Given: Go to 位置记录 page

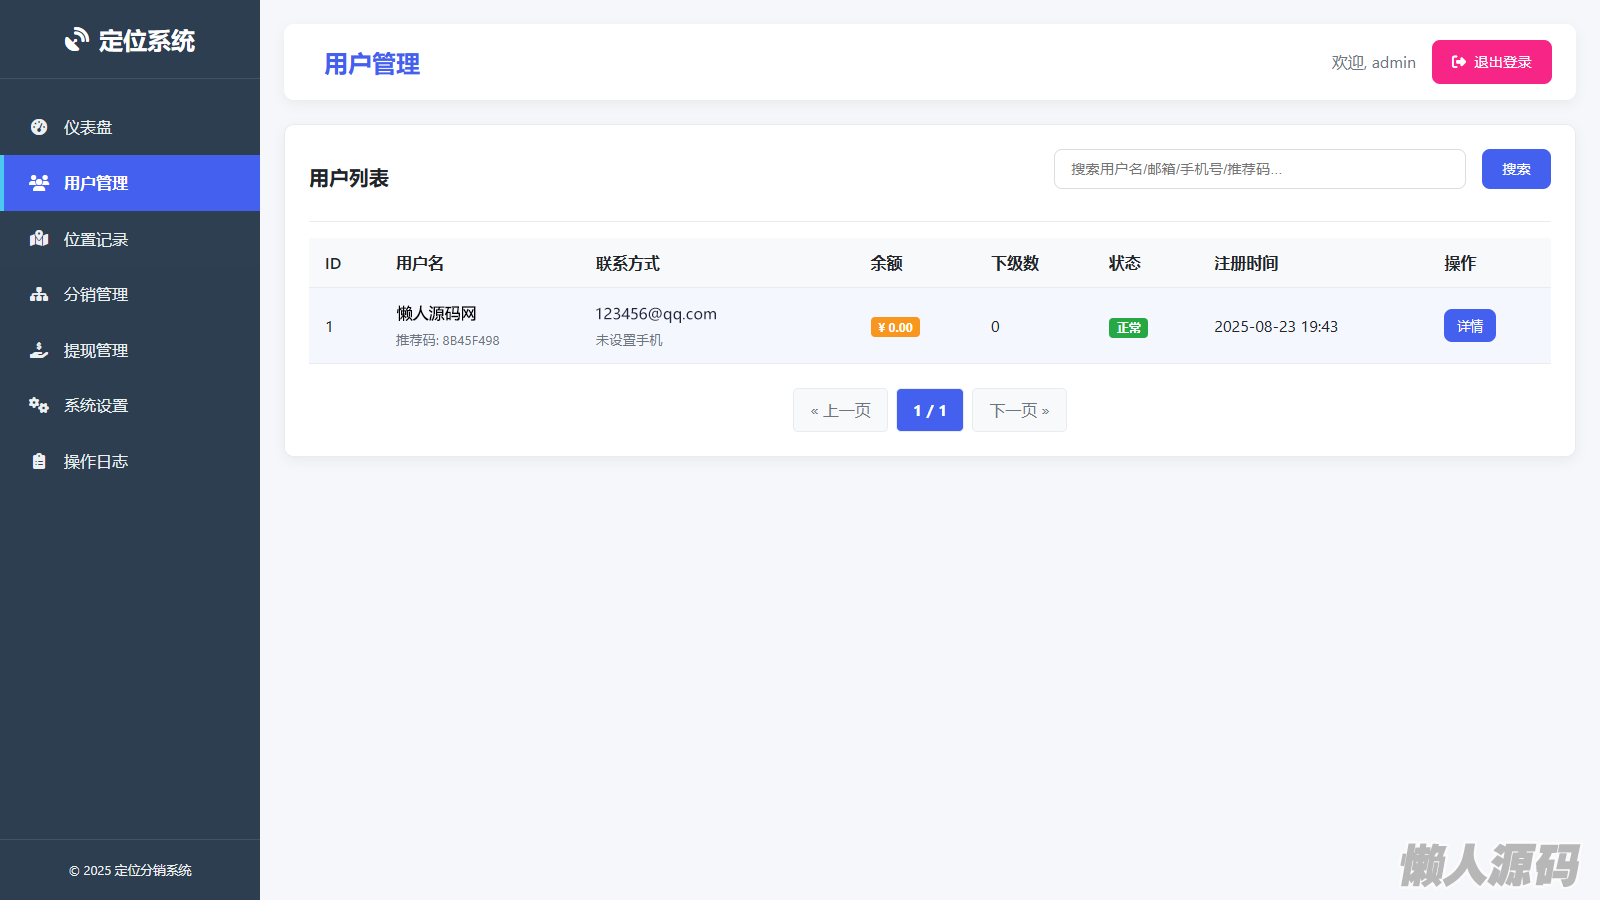Looking at the screenshot, I should [x=96, y=240].
